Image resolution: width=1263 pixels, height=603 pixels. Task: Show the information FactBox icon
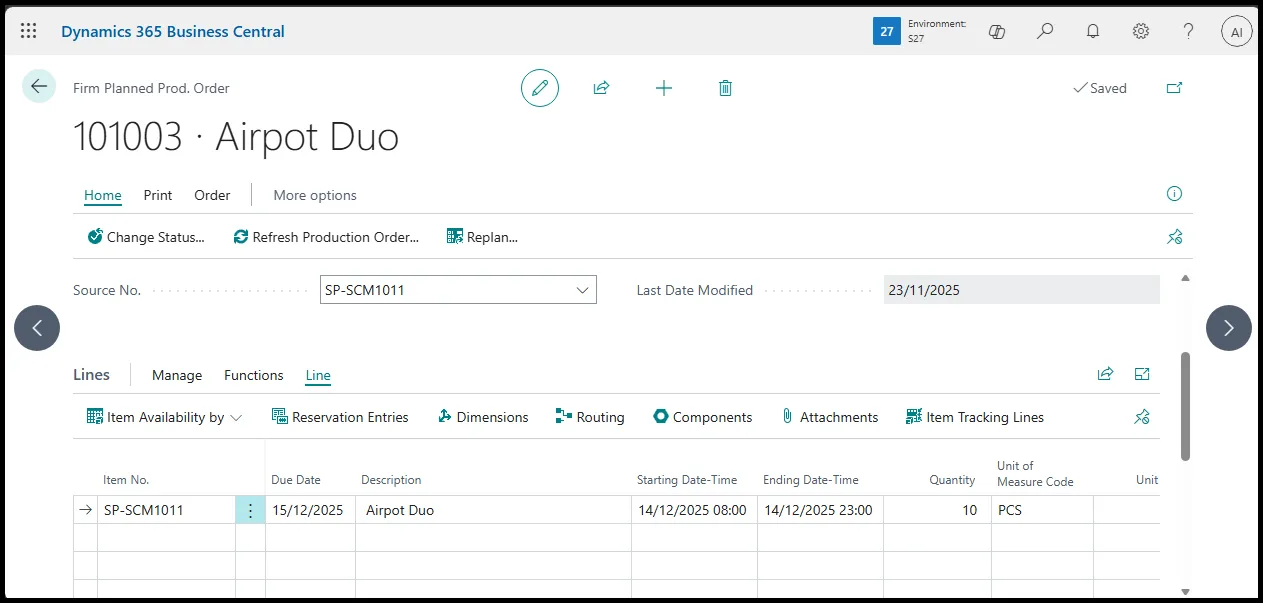click(1175, 194)
